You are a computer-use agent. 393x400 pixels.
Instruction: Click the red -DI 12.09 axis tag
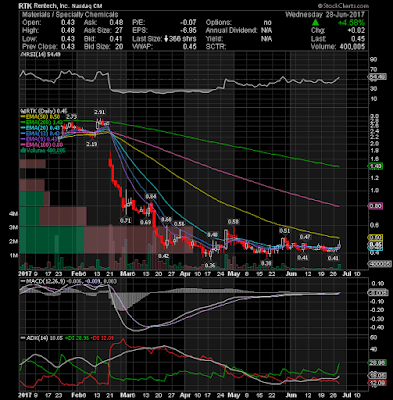click(x=377, y=382)
